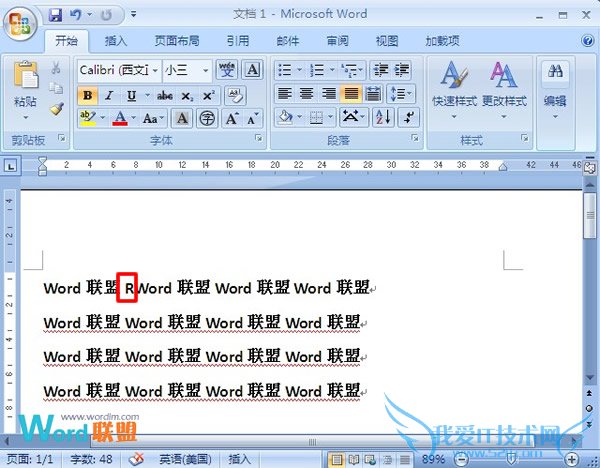
Task: Switch to full screen reading view
Action: [354, 459]
